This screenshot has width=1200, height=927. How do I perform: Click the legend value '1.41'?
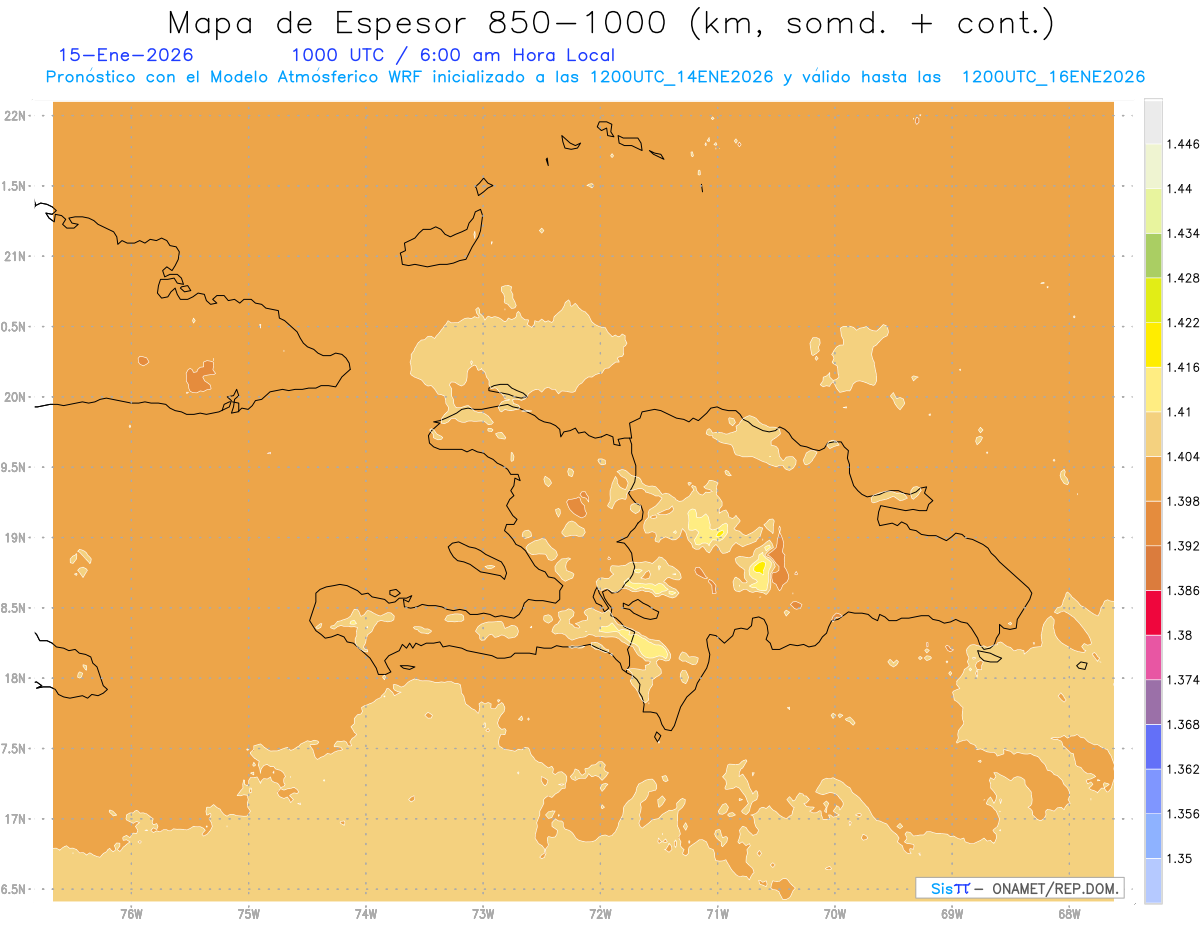coord(1180,412)
